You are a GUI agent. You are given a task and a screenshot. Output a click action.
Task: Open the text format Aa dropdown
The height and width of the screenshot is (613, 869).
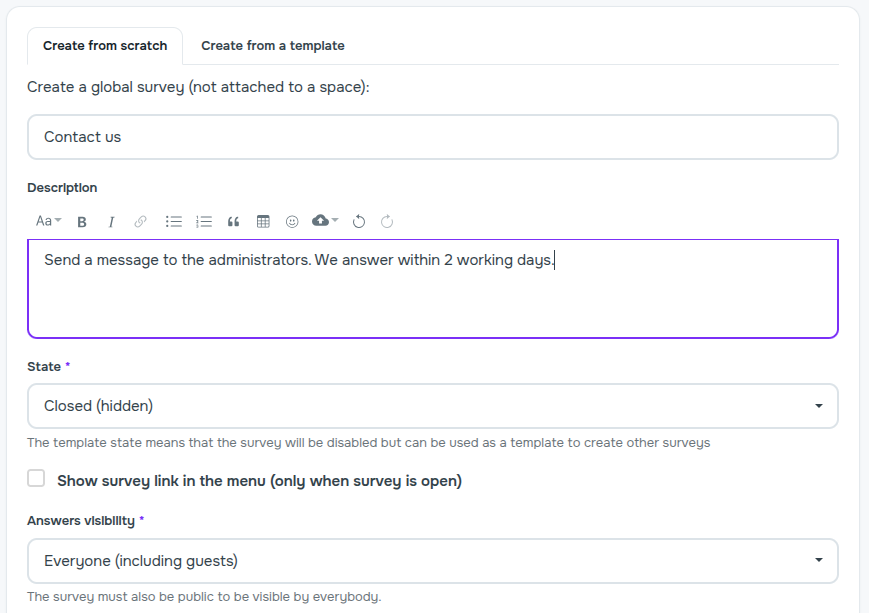point(48,221)
